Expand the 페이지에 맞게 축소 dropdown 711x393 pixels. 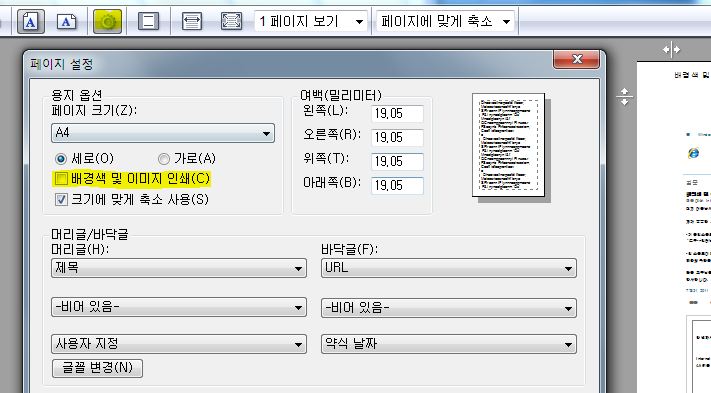pos(445,21)
